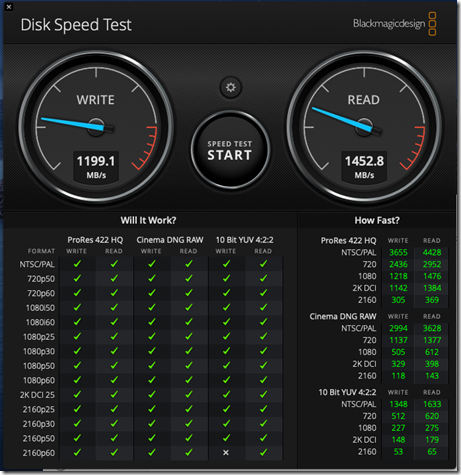This screenshot has height=475, width=461.
Task: Select the 2160p60 format row label
Action: pos(39,453)
